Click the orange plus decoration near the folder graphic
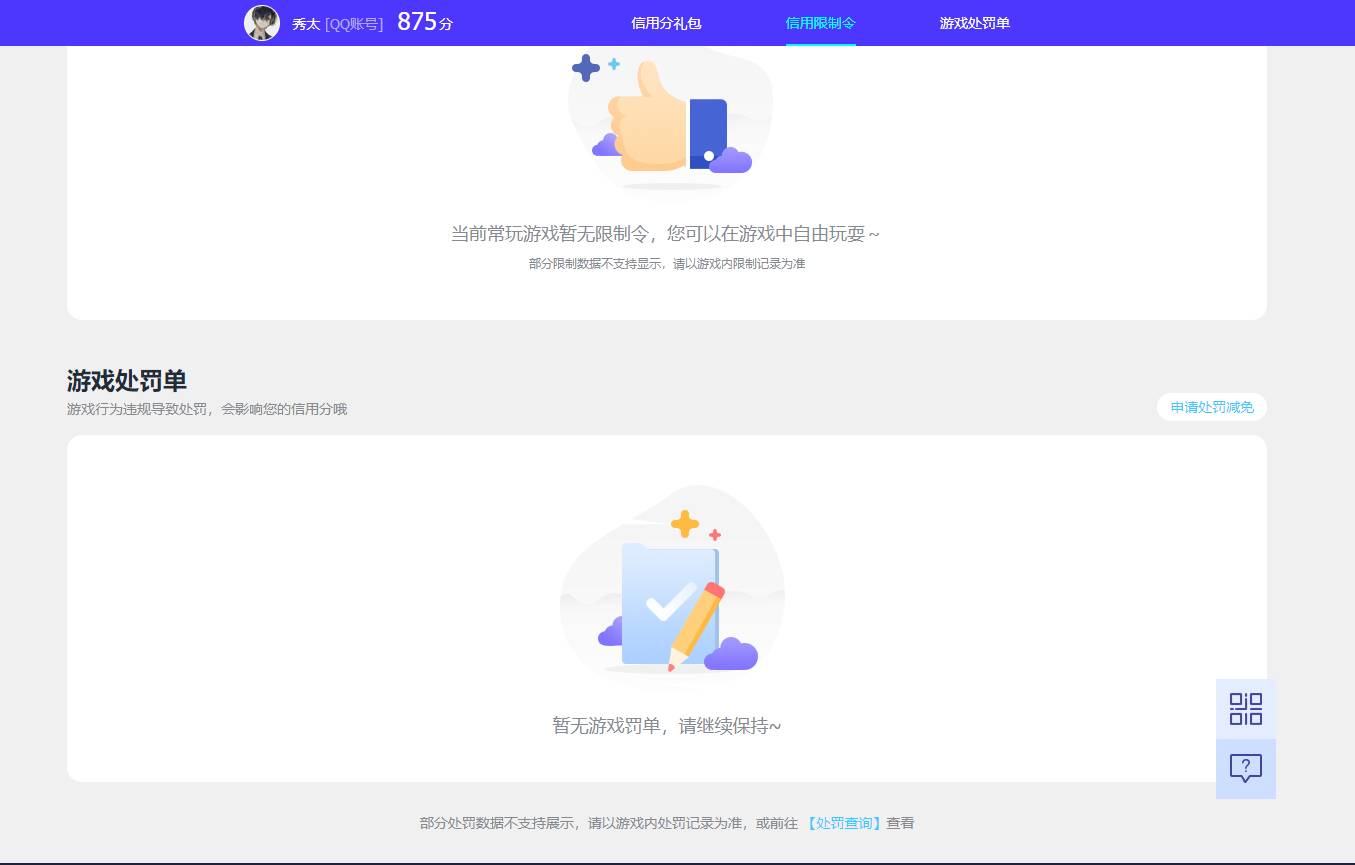The image size is (1355, 865). tap(685, 523)
